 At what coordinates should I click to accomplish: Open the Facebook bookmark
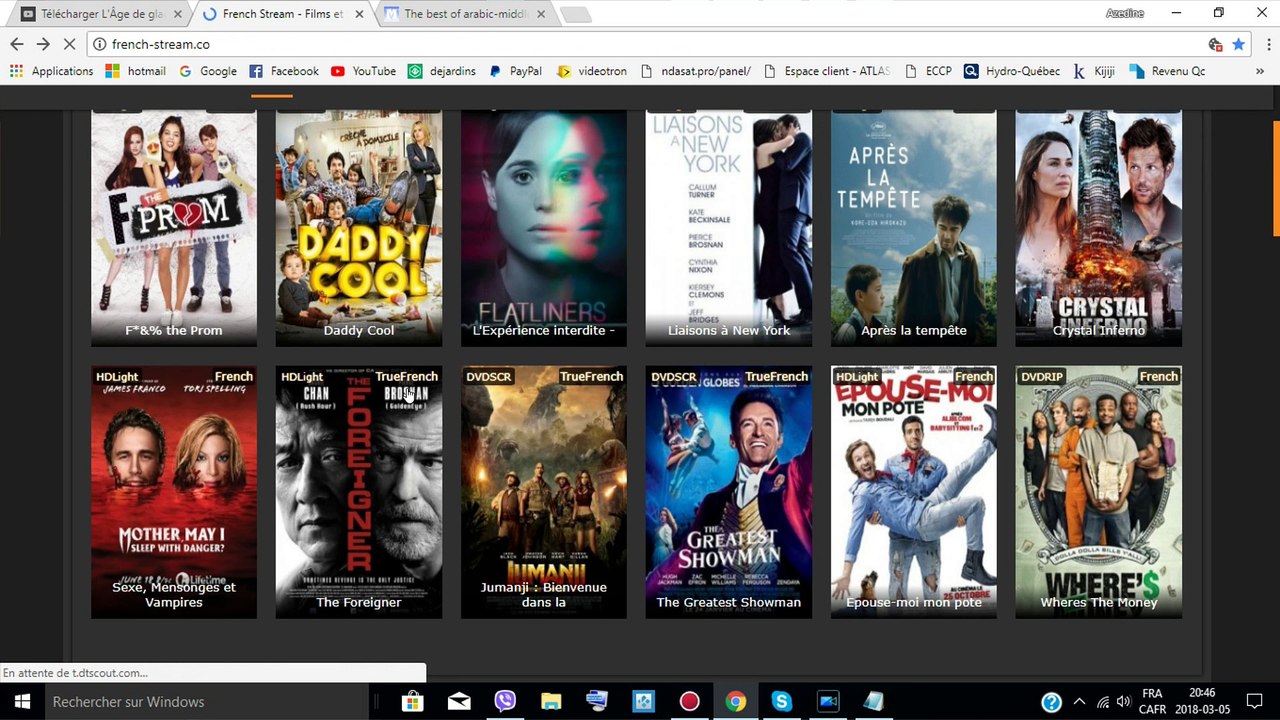click(284, 71)
